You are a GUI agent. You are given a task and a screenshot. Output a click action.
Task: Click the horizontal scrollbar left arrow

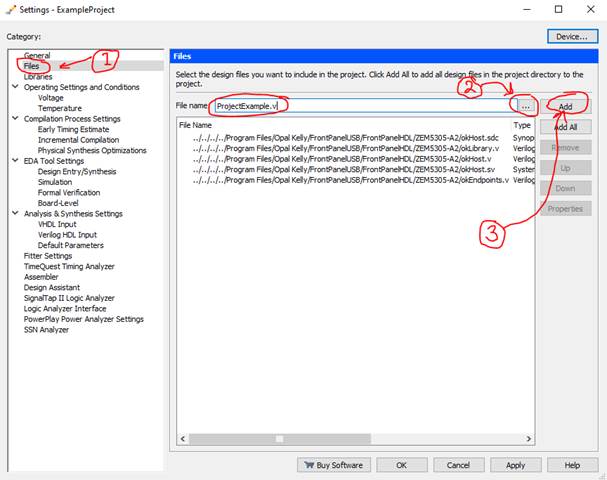click(183, 439)
